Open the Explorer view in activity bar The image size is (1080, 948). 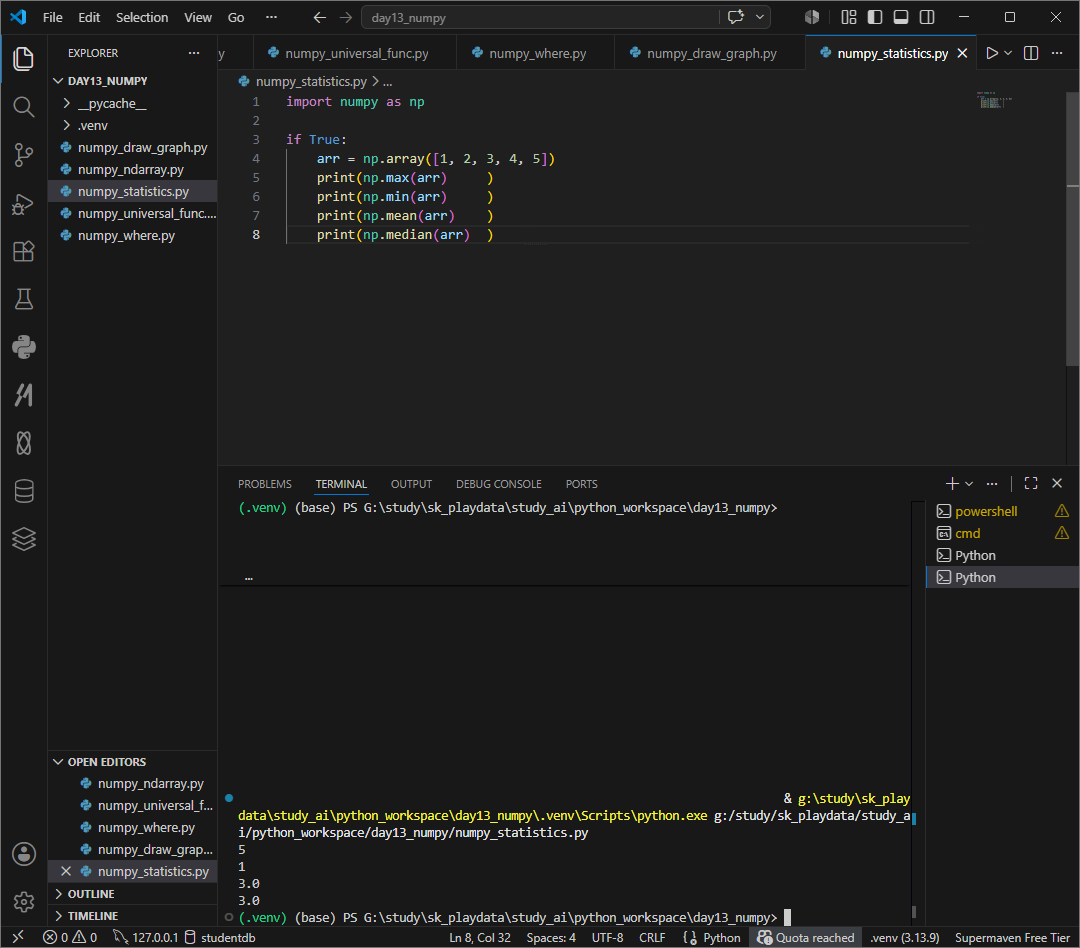click(x=23, y=59)
